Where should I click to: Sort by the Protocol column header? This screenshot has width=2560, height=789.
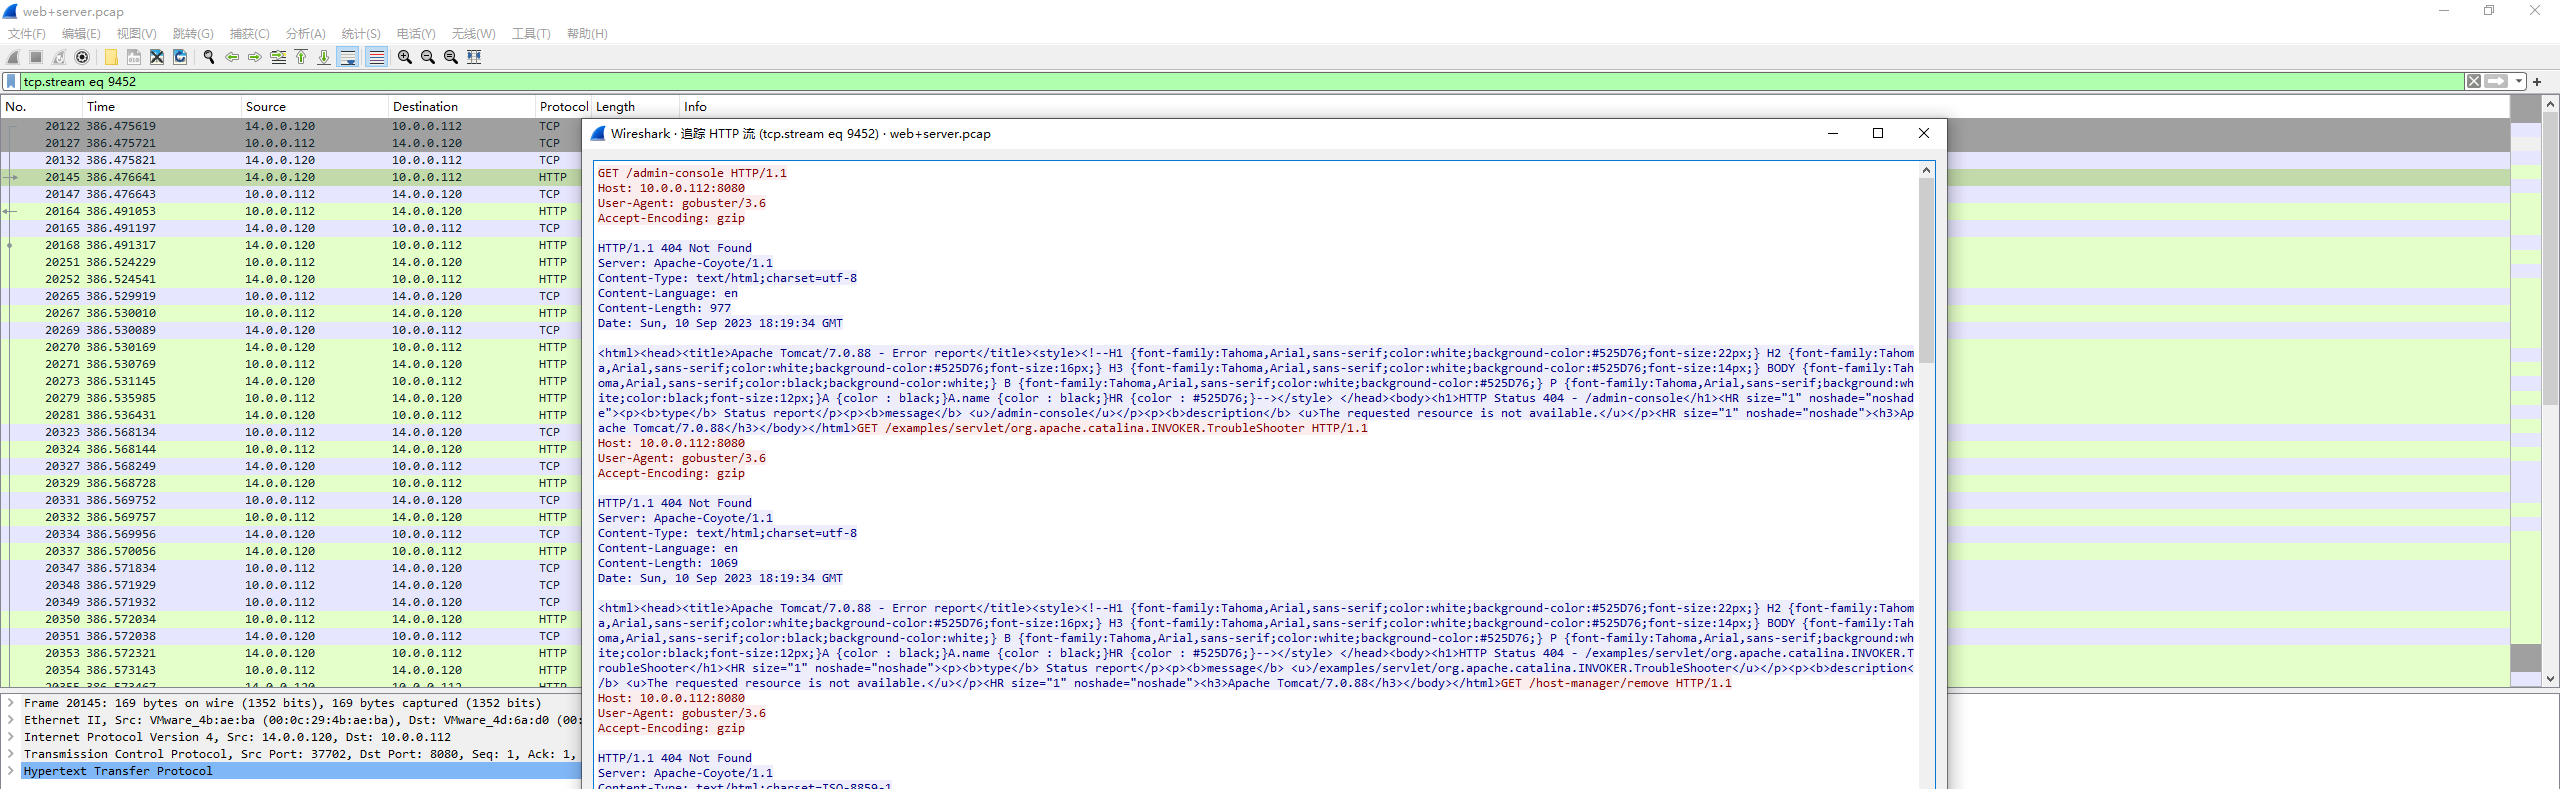(x=563, y=107)
